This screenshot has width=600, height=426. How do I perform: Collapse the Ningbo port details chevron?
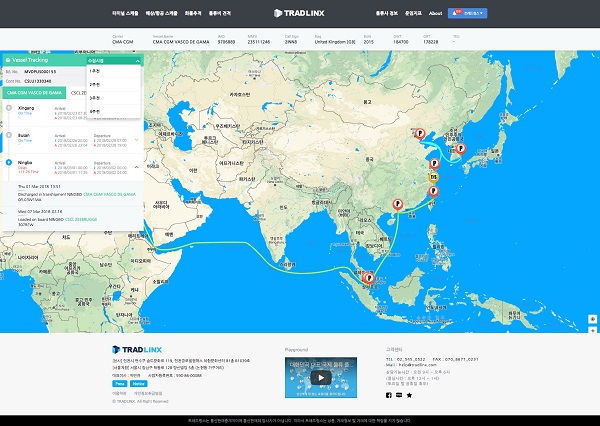coord(135,166)
